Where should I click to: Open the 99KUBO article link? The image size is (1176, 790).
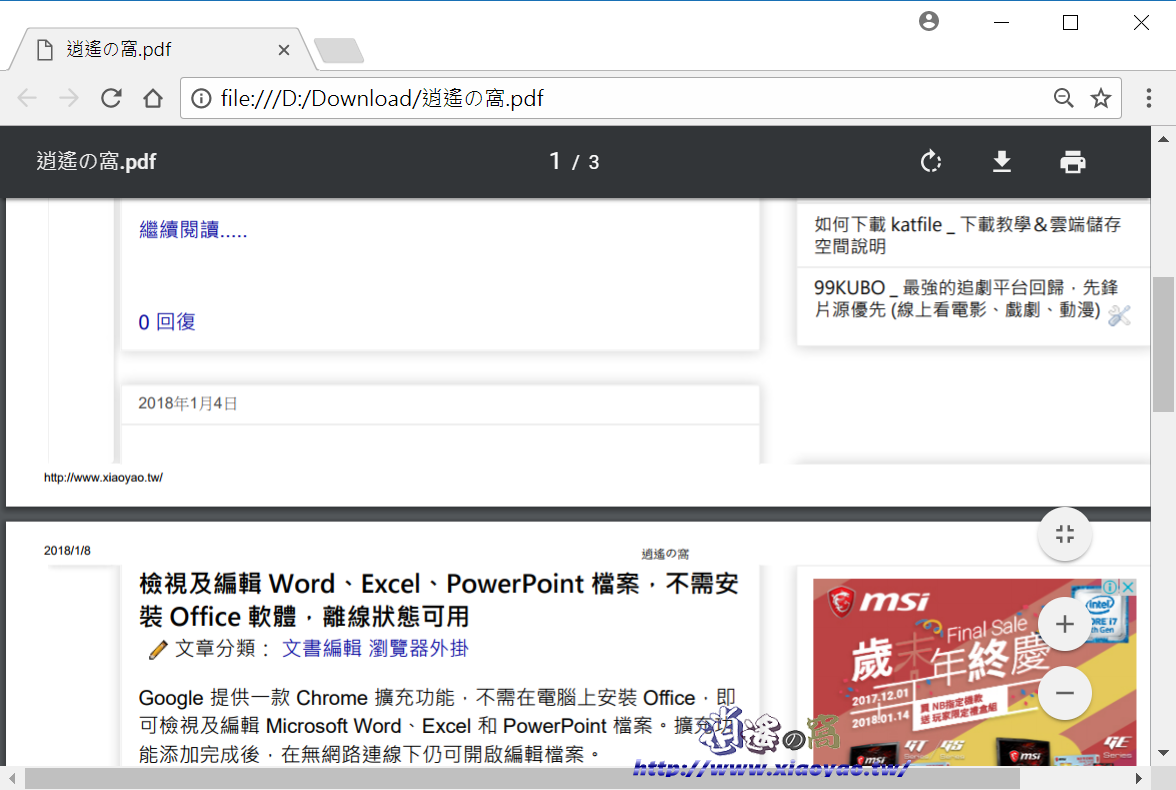(966, 298)
